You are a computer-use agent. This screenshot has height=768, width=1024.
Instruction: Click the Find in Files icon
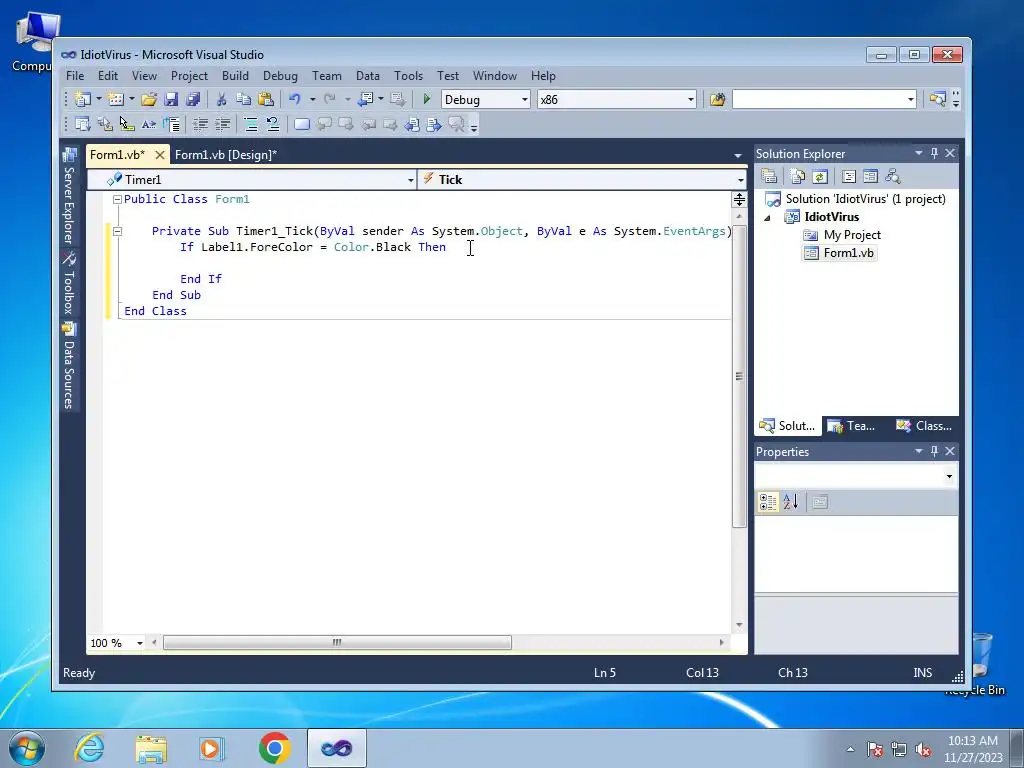(718, 99)
